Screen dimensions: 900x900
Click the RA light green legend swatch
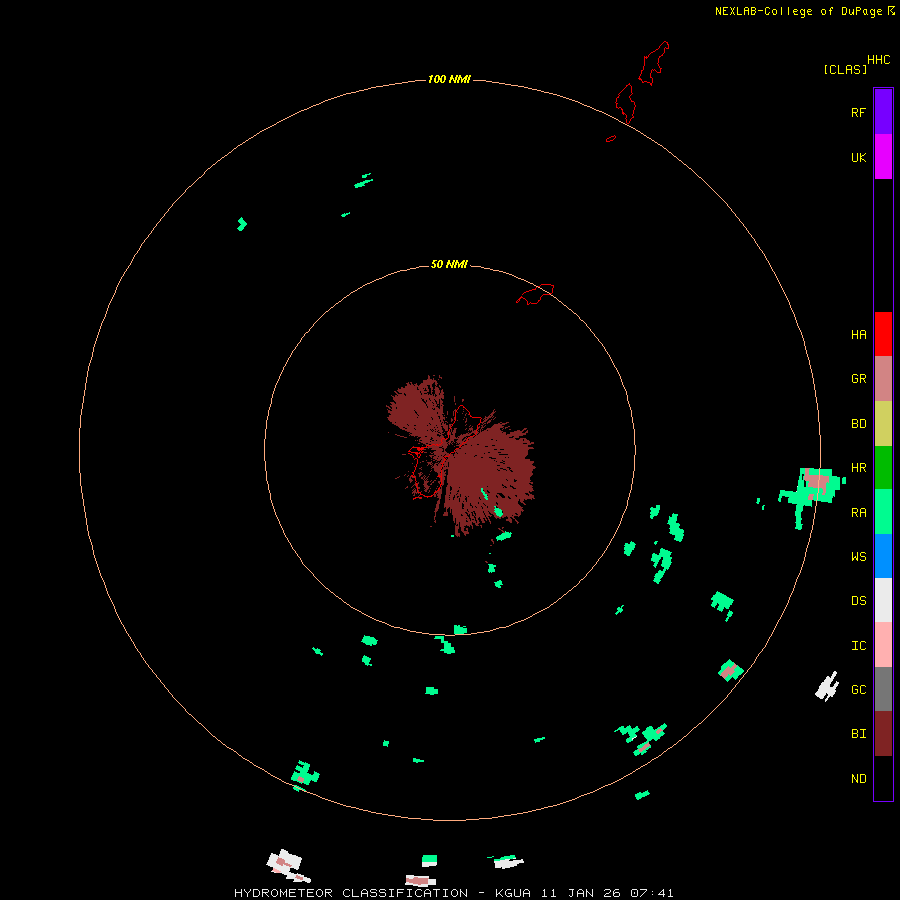[x=883, y=512]
